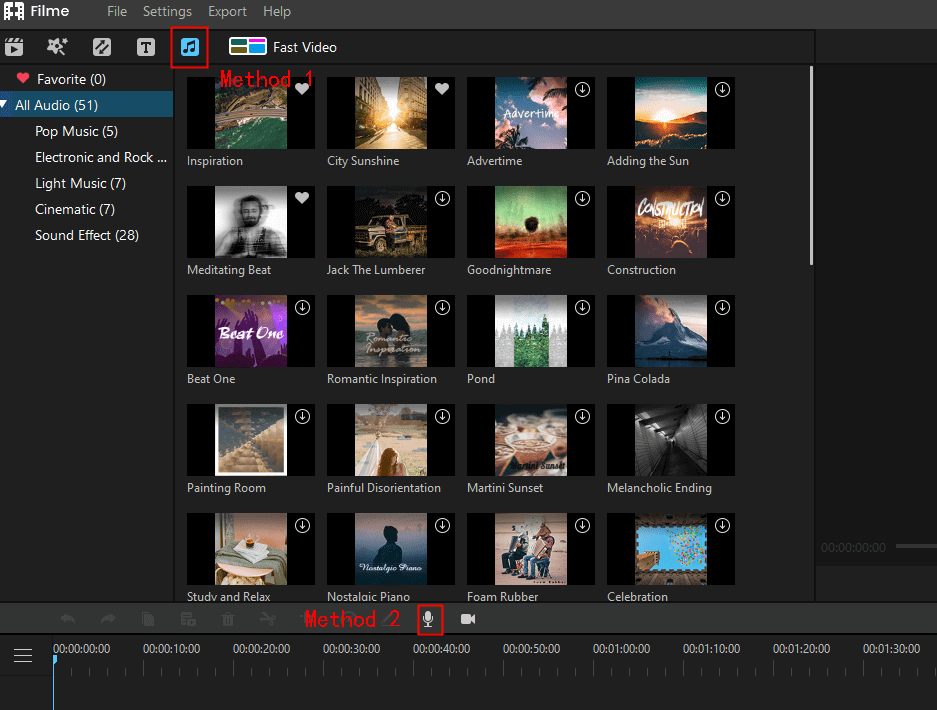The height and width of the screenshot is (710, 937).
Task: Download the Study and Relax track
Action: (302, 525)
